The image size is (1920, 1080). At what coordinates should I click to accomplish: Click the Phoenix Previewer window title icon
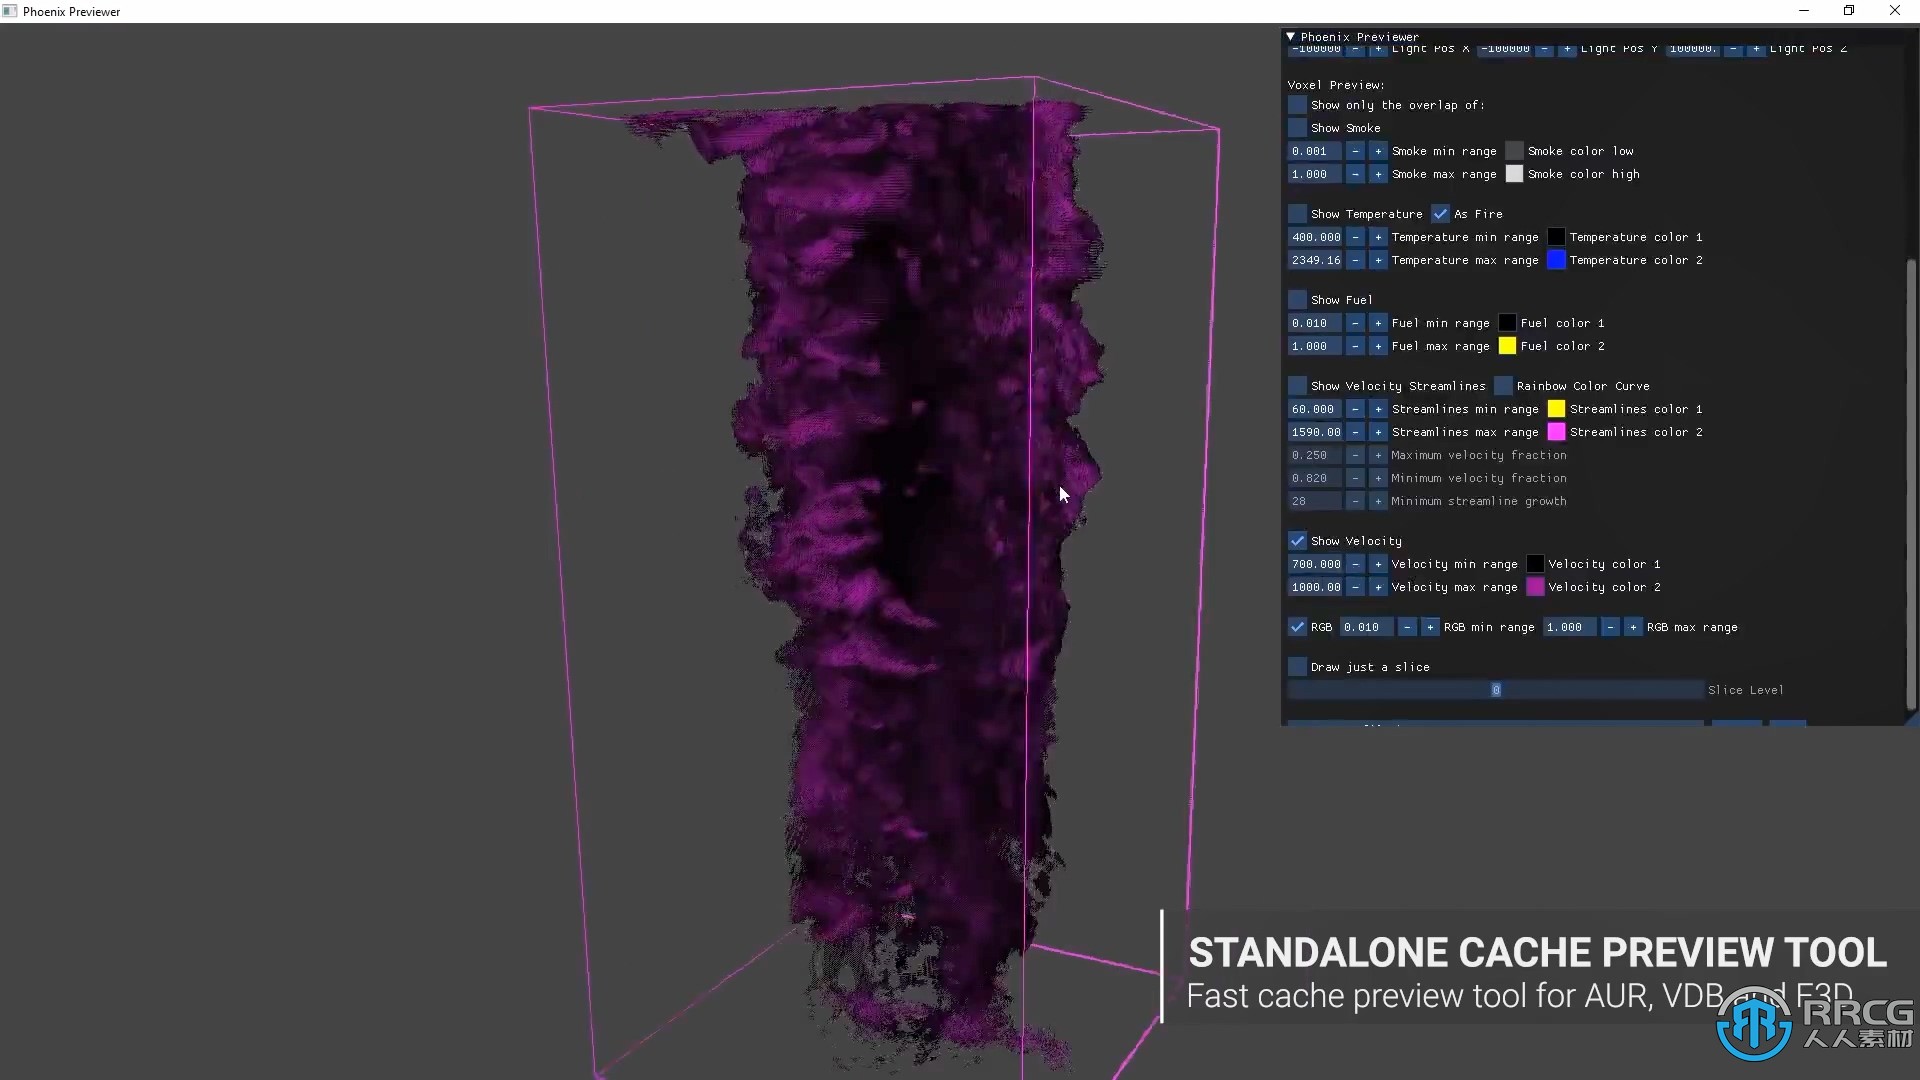10,11
